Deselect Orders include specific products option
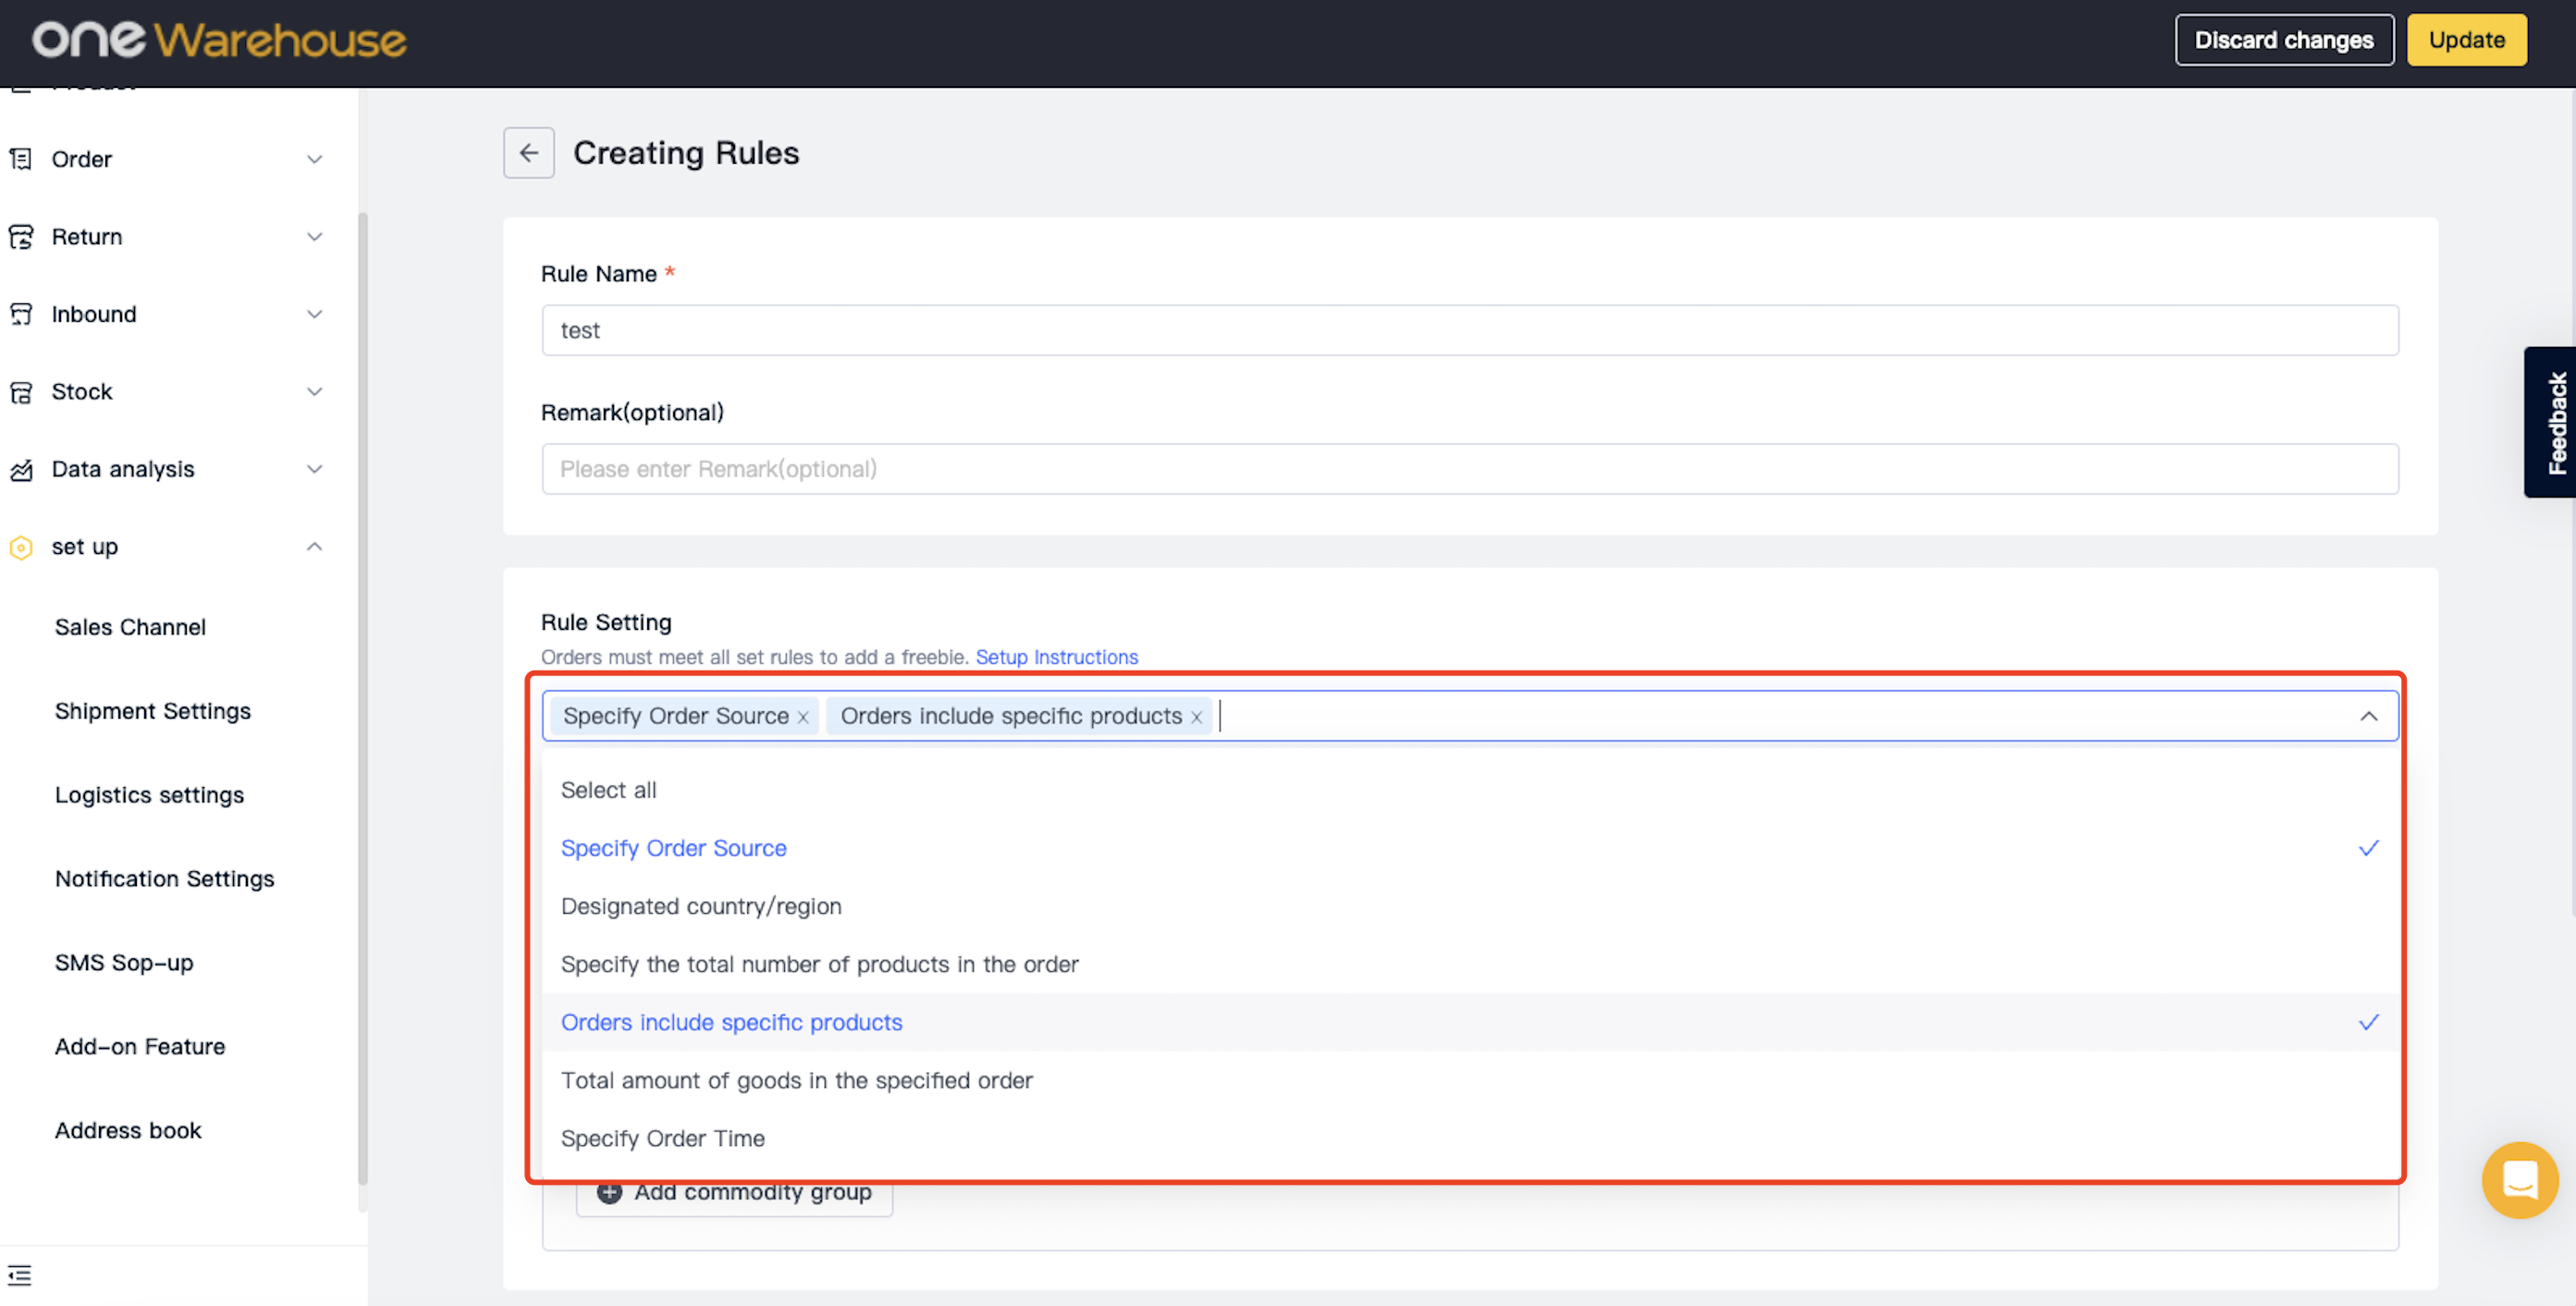 pos(1470,1022)
